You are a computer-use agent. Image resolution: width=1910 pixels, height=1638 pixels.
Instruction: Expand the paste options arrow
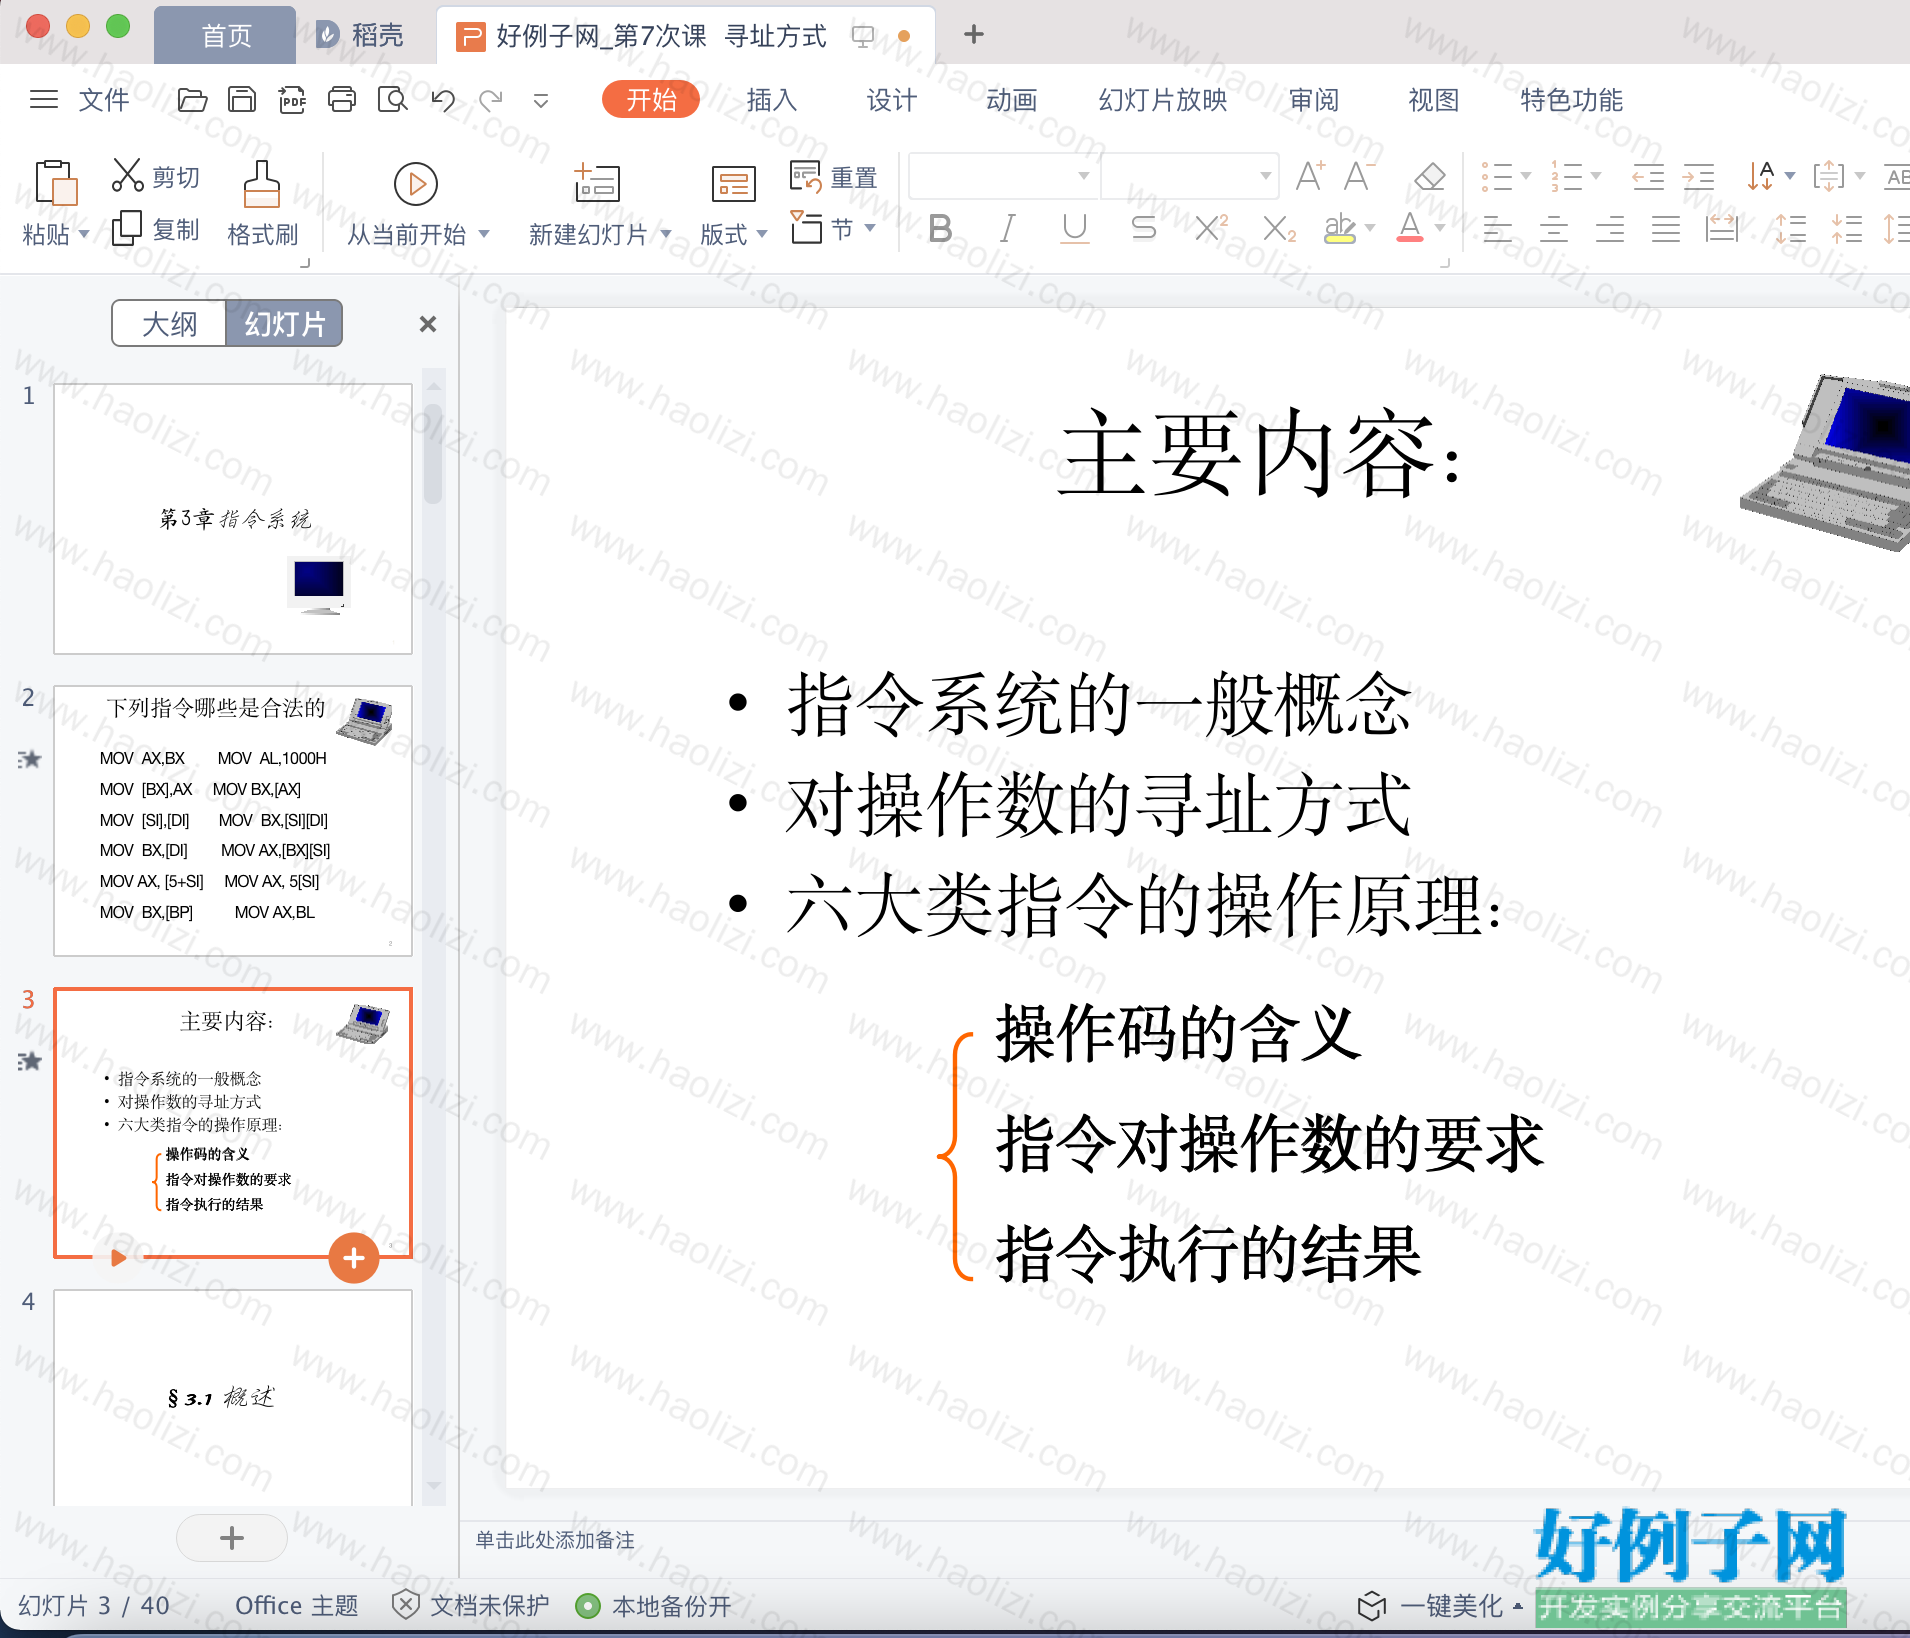pos(84,233)
